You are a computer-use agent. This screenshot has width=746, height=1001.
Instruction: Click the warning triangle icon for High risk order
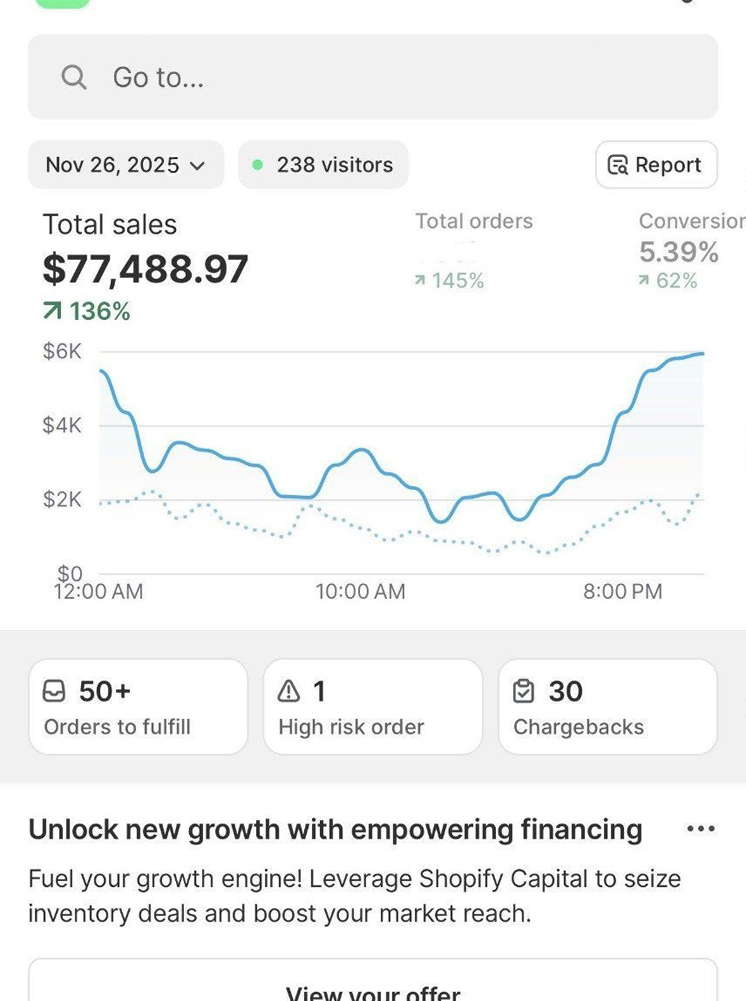pos(289,691)
